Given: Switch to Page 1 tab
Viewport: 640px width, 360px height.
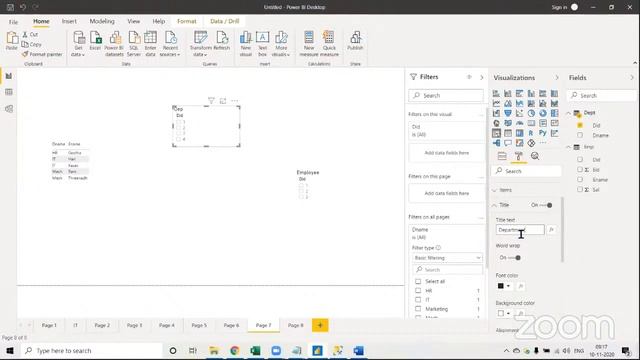Looking at the screenshot, I should [x=49, y=325].
